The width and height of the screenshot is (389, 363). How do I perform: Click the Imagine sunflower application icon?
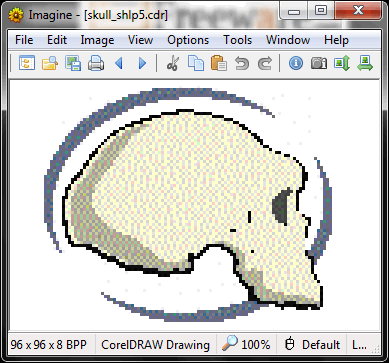(x=16, y=15)
